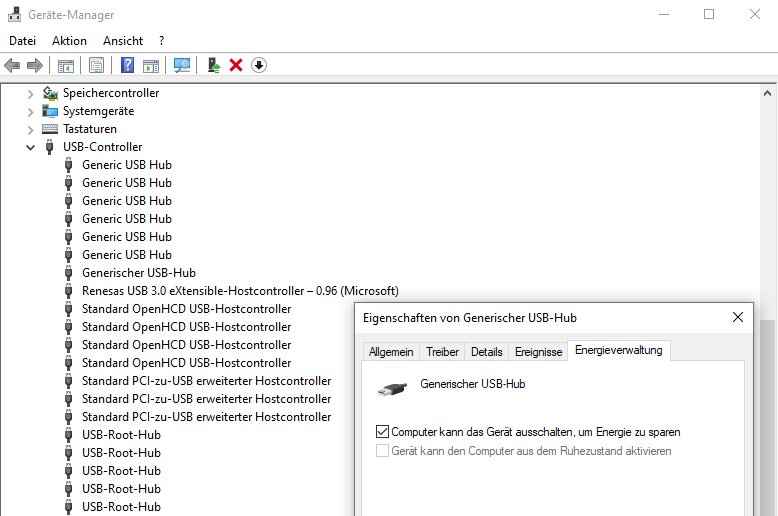
Task: Open the Ansicht menu
Action: [123, 41]
